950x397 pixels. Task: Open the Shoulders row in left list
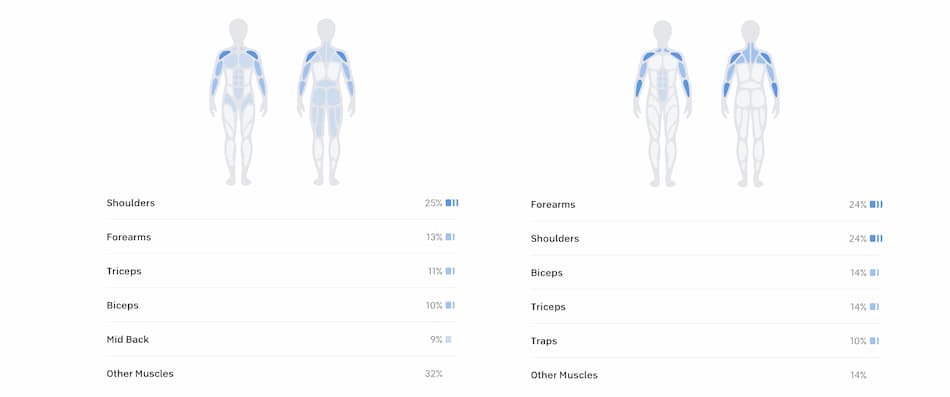(x=282, y=203)
